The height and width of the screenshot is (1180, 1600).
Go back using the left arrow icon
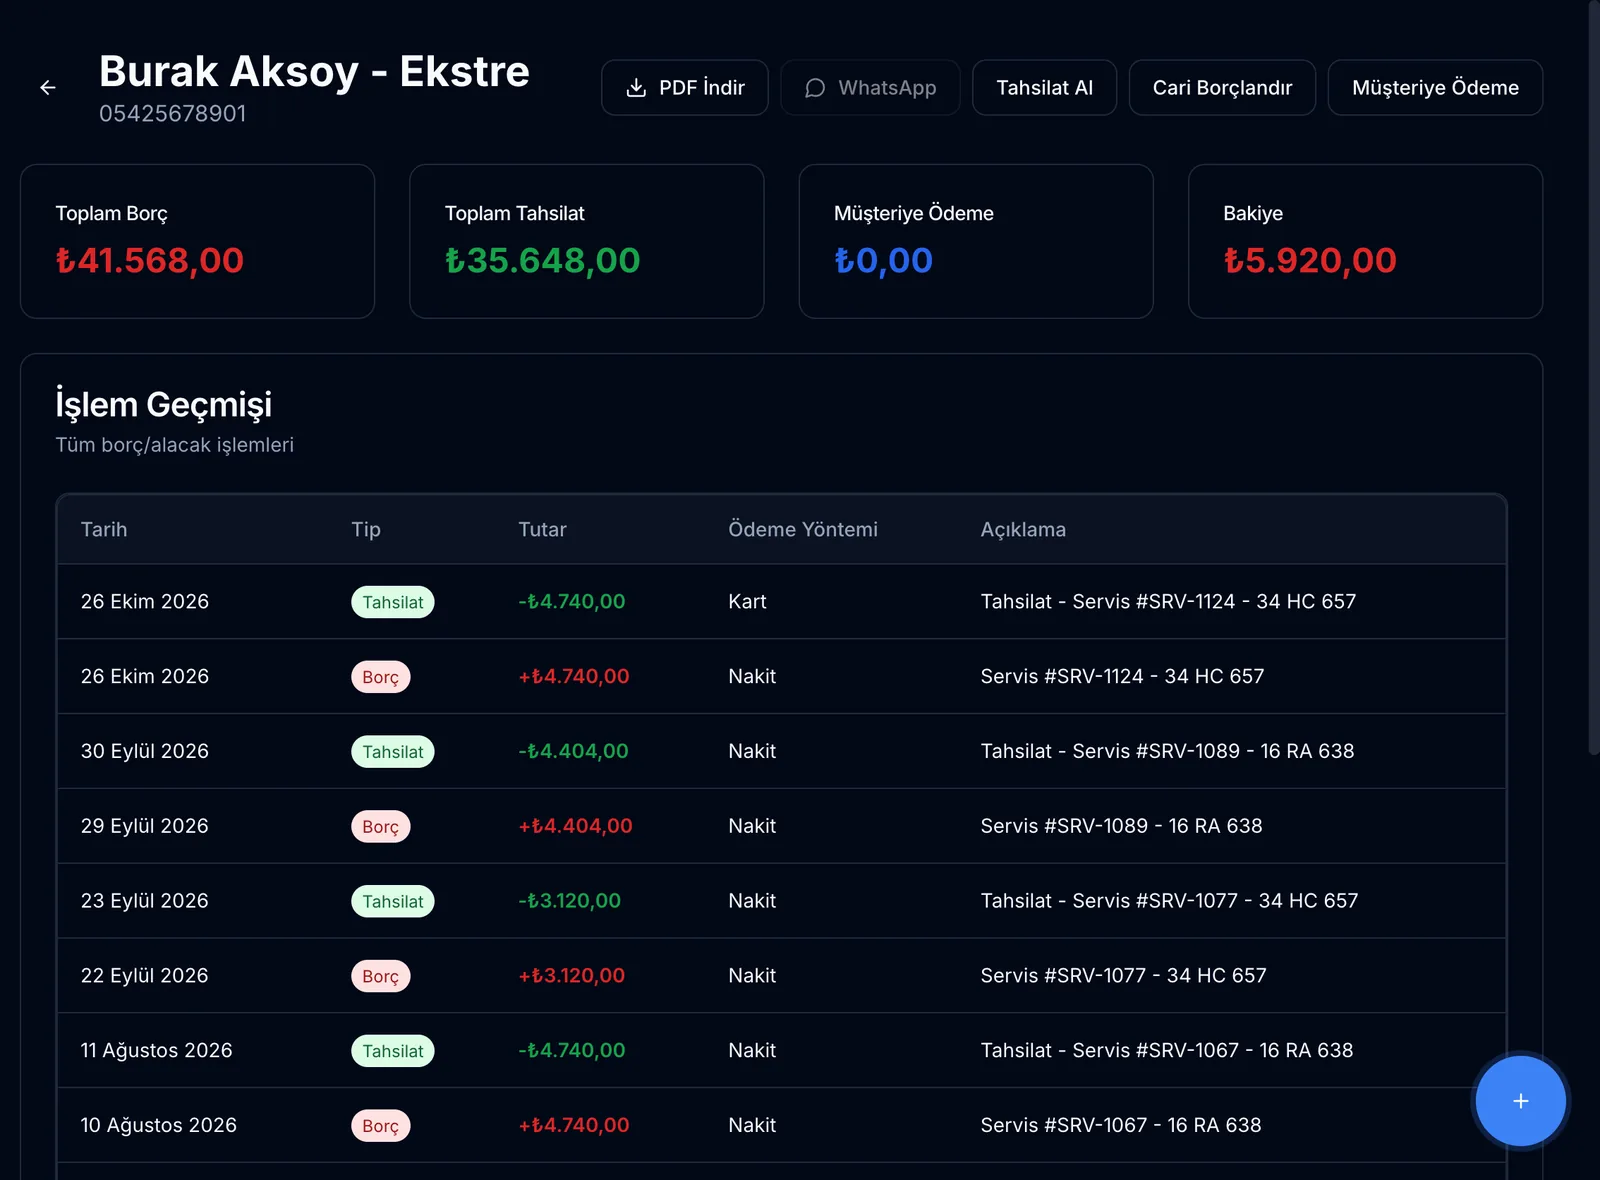point(47,88)
